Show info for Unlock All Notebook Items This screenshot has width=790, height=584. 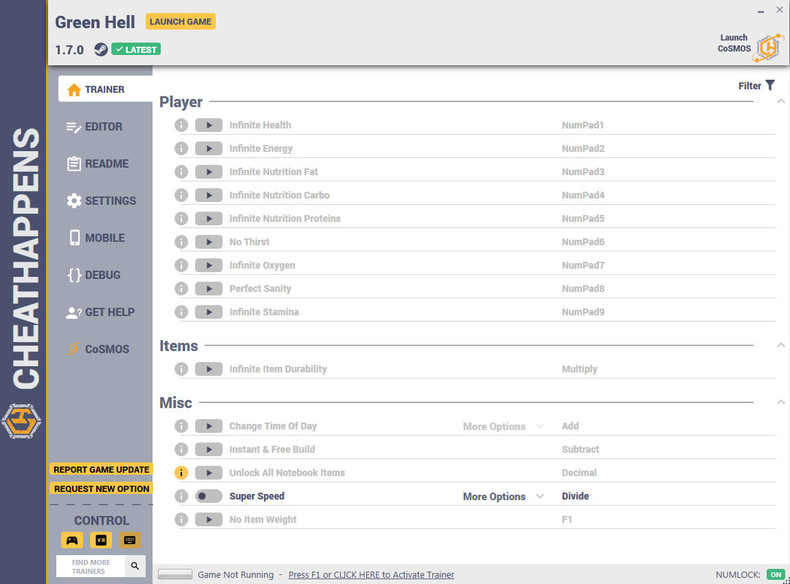[181, 473]
